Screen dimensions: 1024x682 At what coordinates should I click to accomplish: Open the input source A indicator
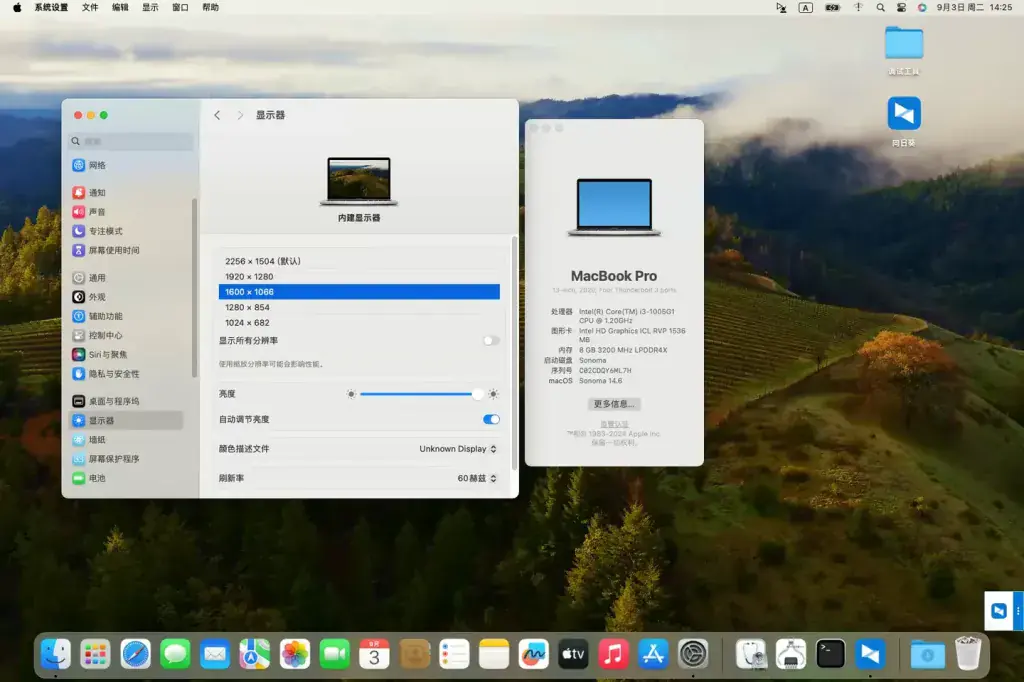[806, 7]
